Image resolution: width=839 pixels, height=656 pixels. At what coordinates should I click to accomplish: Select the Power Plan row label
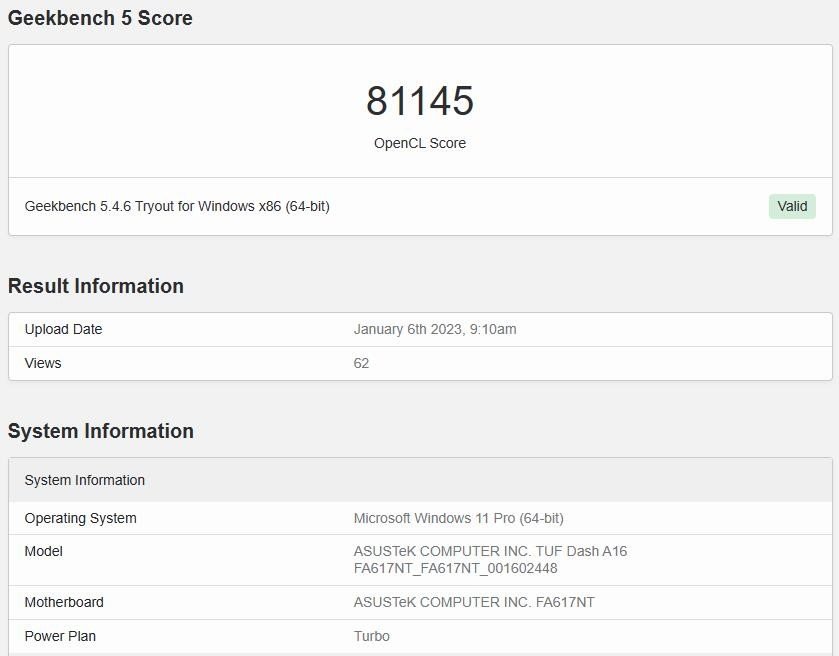[x=60, y=636]
